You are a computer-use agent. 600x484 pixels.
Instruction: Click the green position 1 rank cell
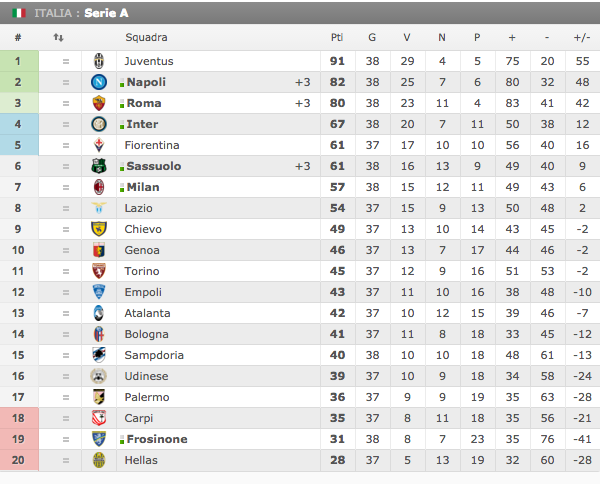(19, 61)
